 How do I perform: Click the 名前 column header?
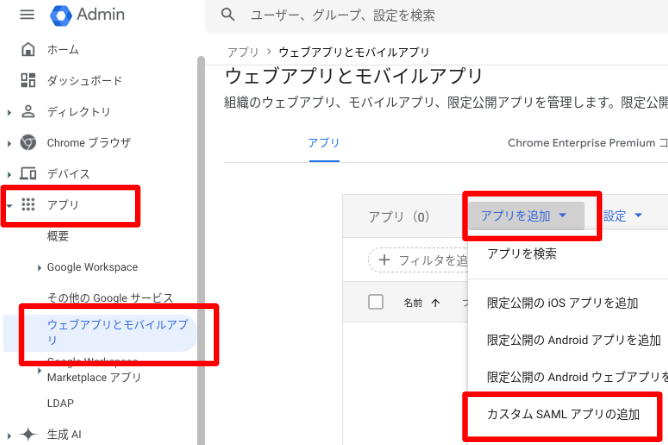point(413,303)
